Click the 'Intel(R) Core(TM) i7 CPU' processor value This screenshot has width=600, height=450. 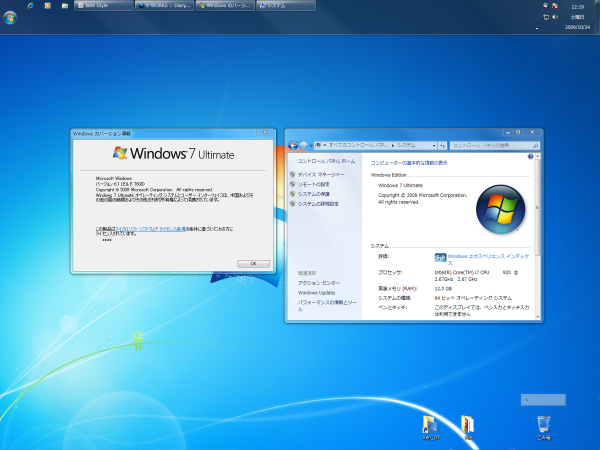point(462,272)
